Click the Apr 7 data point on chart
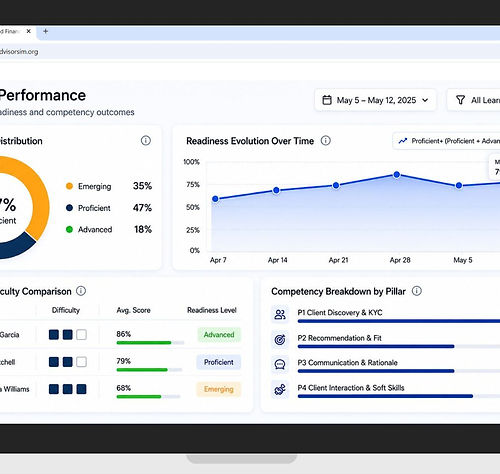The height and width of the screenshot is (474, 500). tap(215, 199)
